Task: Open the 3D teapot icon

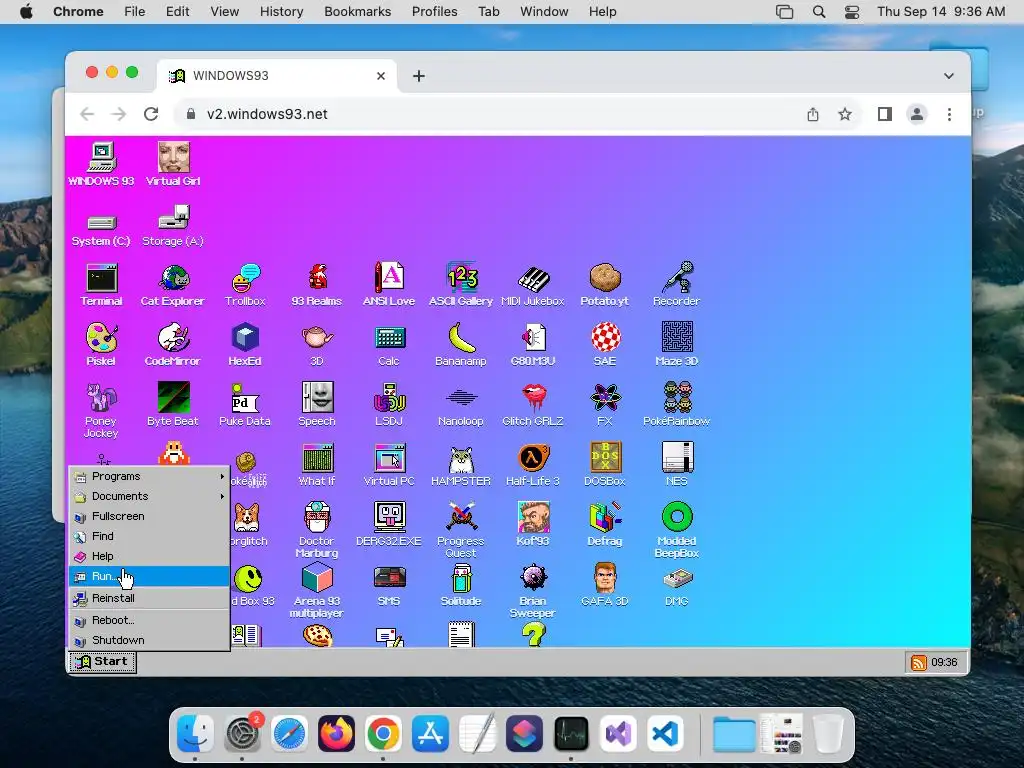Action: point(317,344)
